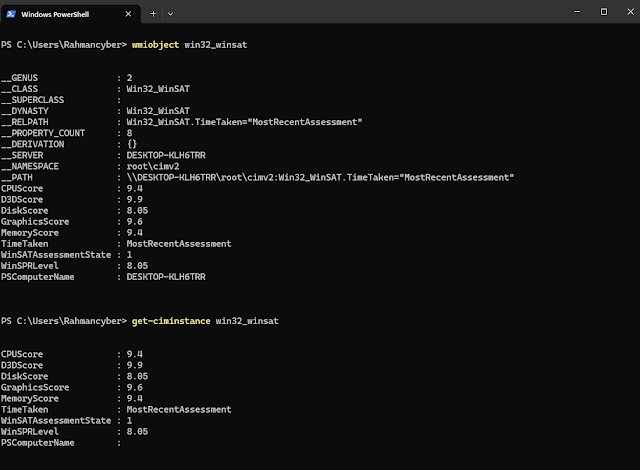
Task: Open a new tab with plus button
Action: (153, 14)
